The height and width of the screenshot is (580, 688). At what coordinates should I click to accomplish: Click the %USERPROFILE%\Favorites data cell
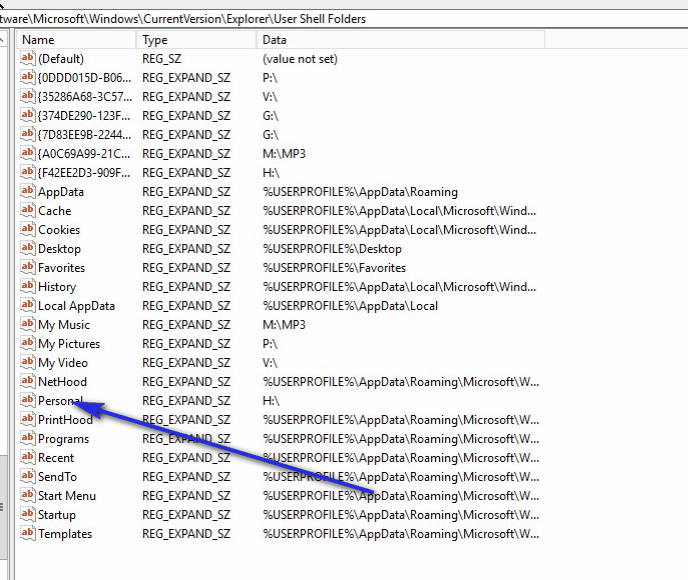[x=334, y=268]
